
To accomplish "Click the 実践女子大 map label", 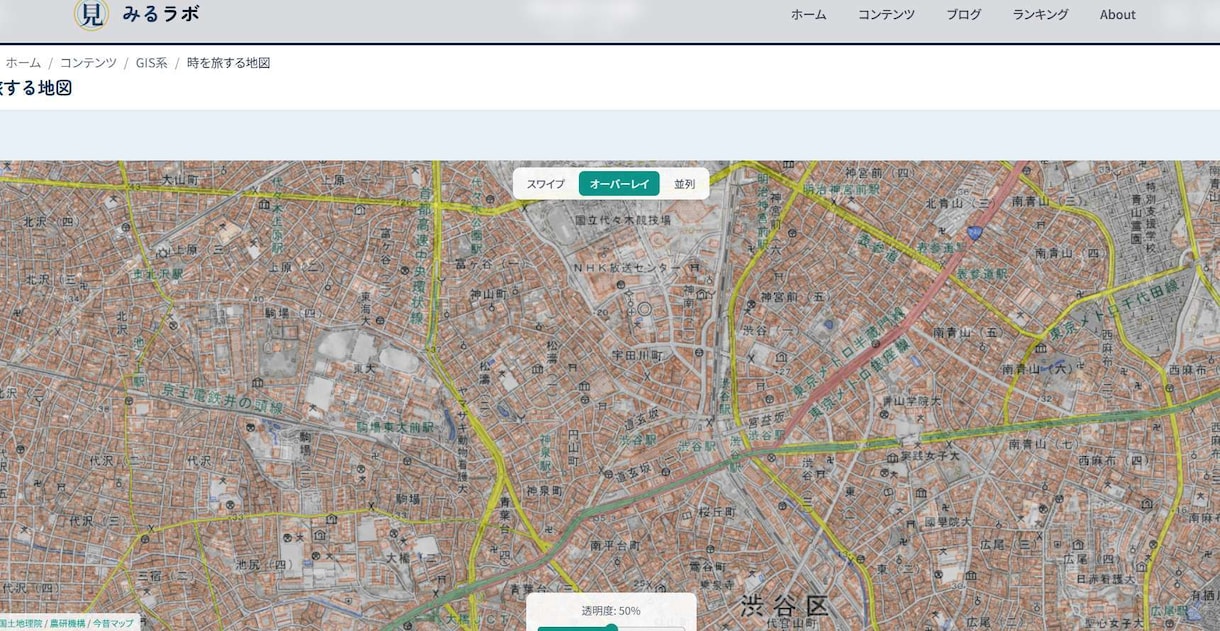I will click(x=930, y=455).
